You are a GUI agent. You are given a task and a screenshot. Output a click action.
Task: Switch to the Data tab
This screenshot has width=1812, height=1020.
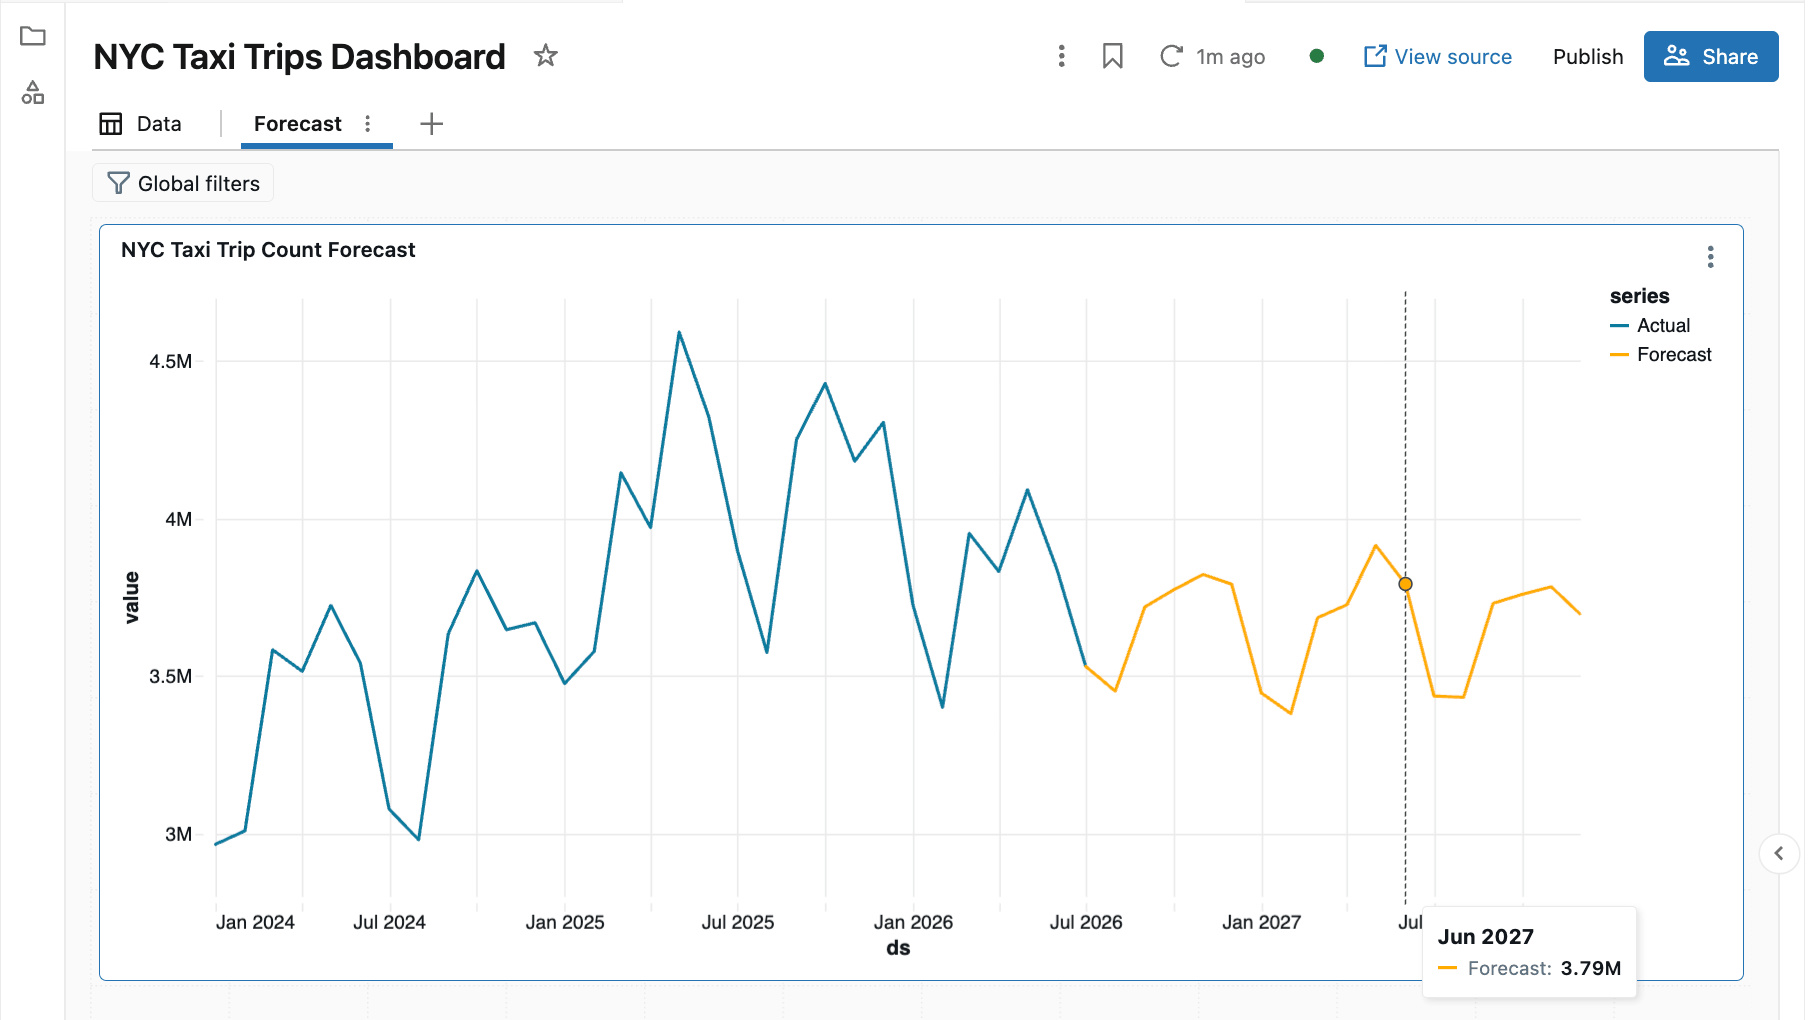pyautogui.click(x=141, y=124)
